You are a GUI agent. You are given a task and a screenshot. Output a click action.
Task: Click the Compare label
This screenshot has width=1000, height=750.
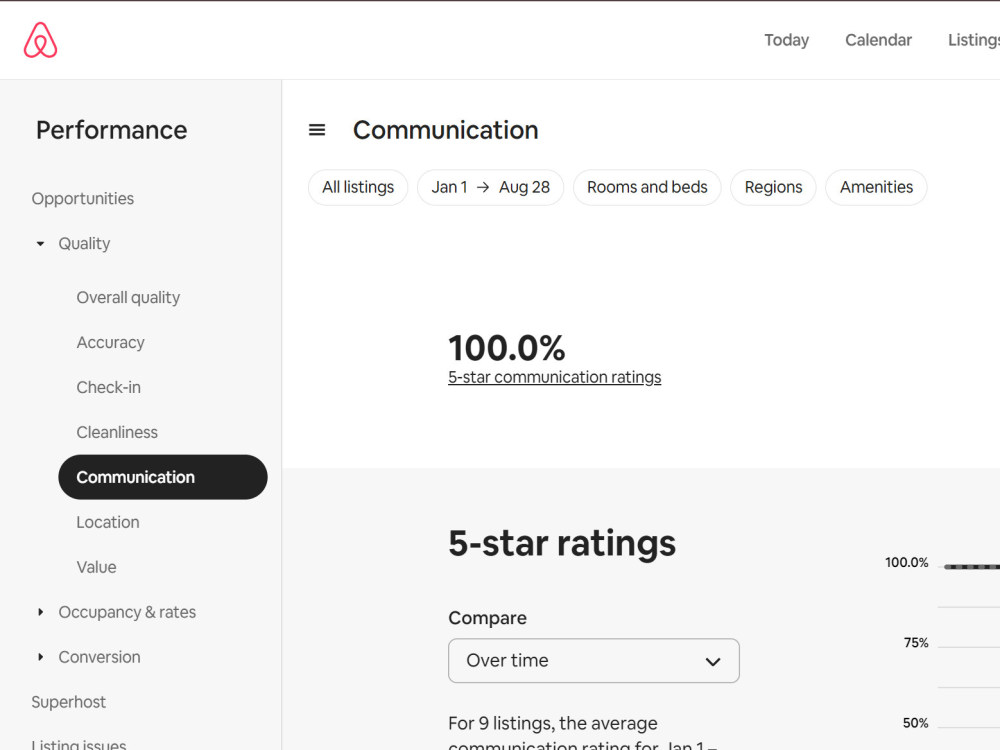[x=487, y=618]
